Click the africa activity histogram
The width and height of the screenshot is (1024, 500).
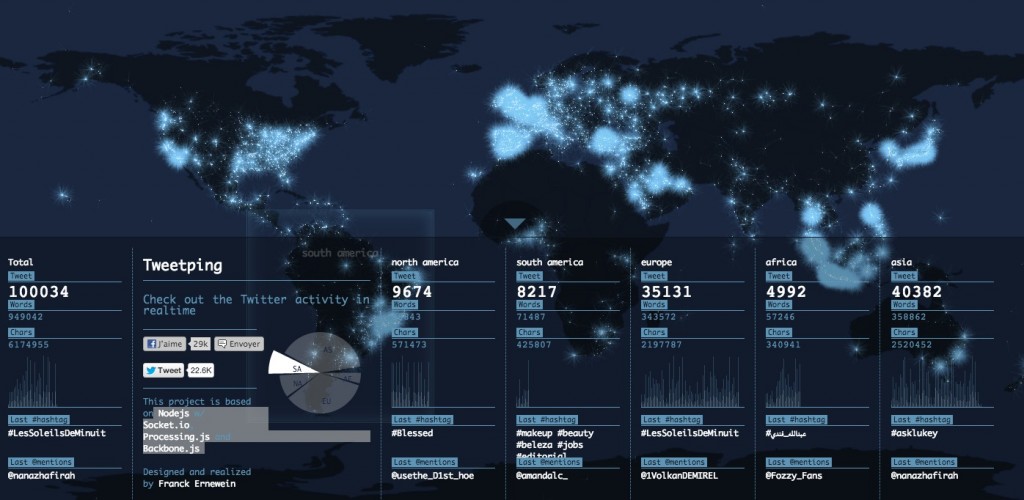tap(783, 383)
